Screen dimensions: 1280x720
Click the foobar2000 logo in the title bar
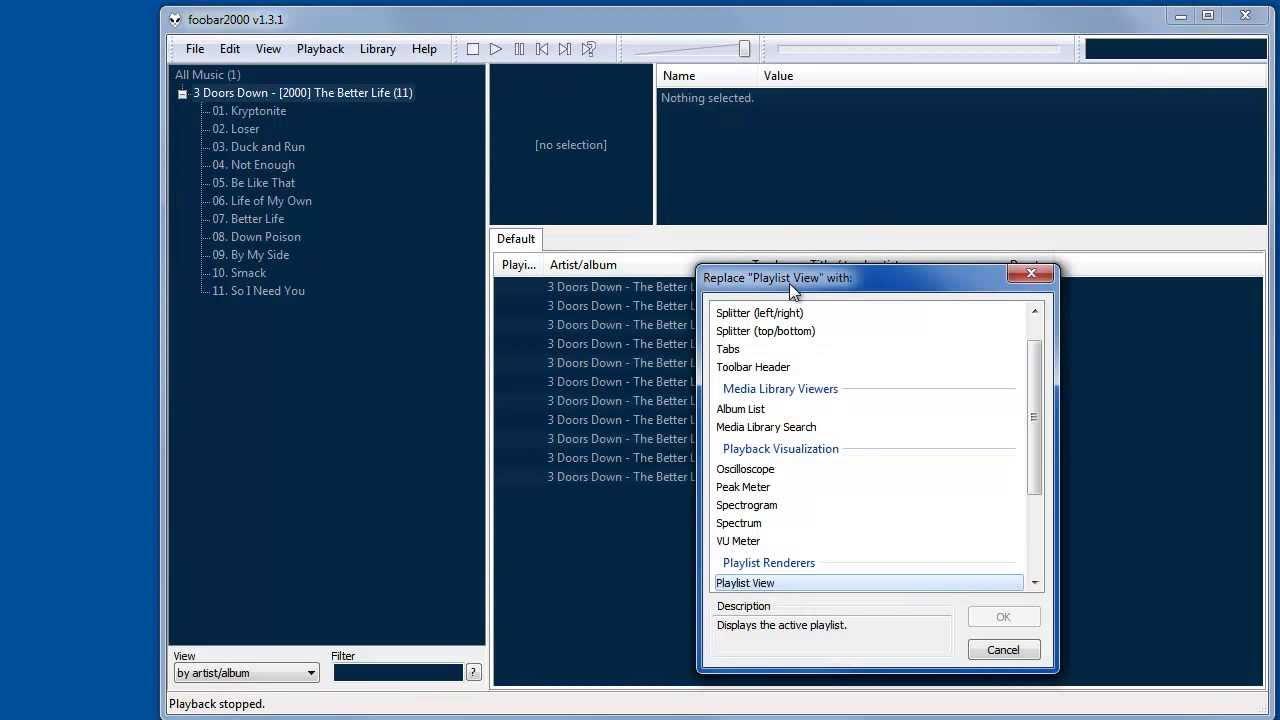[x=174, y=19]
